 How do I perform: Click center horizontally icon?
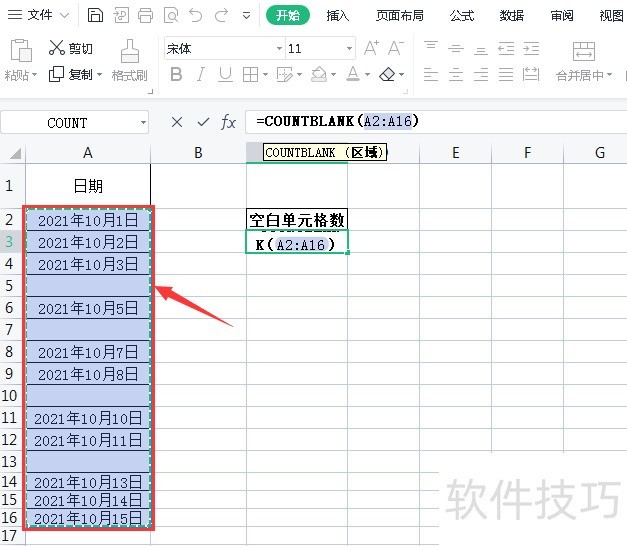456,74
